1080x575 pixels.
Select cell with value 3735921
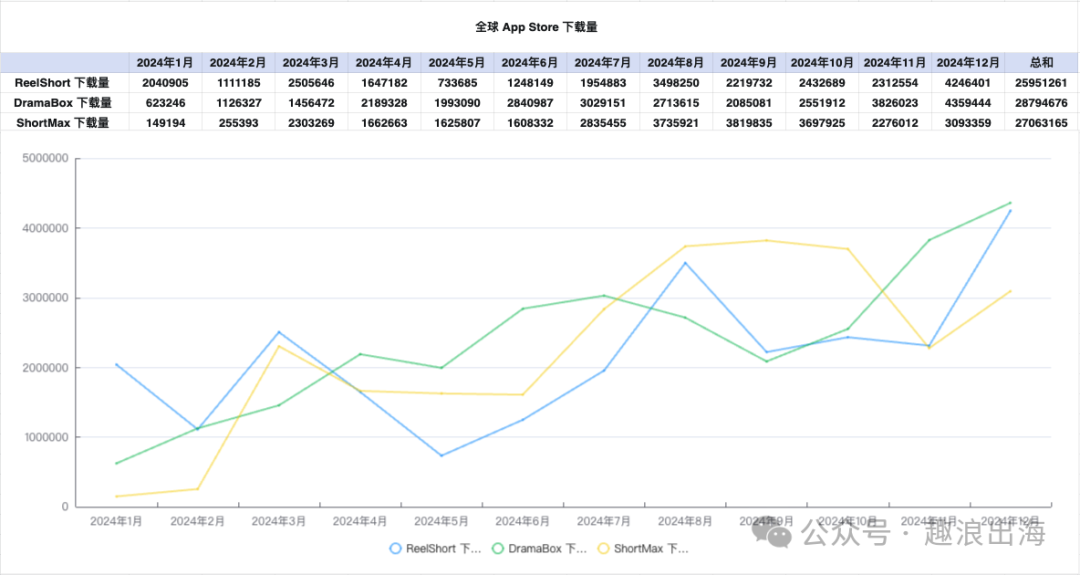676,123
